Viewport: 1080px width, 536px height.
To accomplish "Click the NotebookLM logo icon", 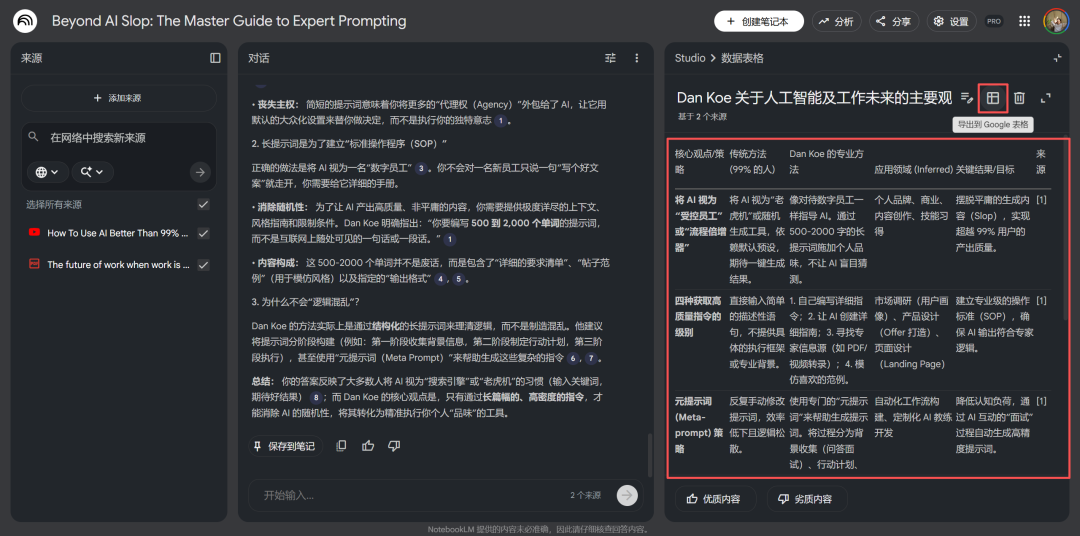I will (25, 21).
